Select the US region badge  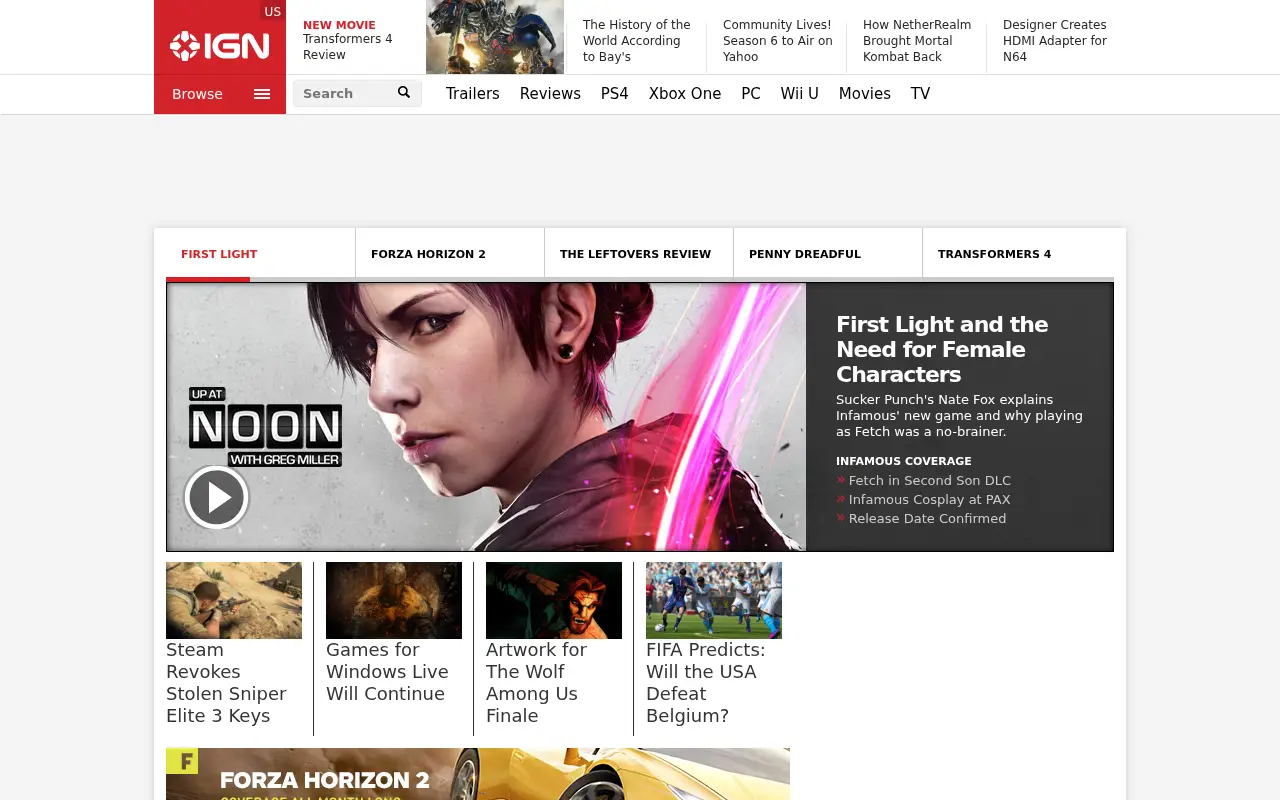click(272, 11)
